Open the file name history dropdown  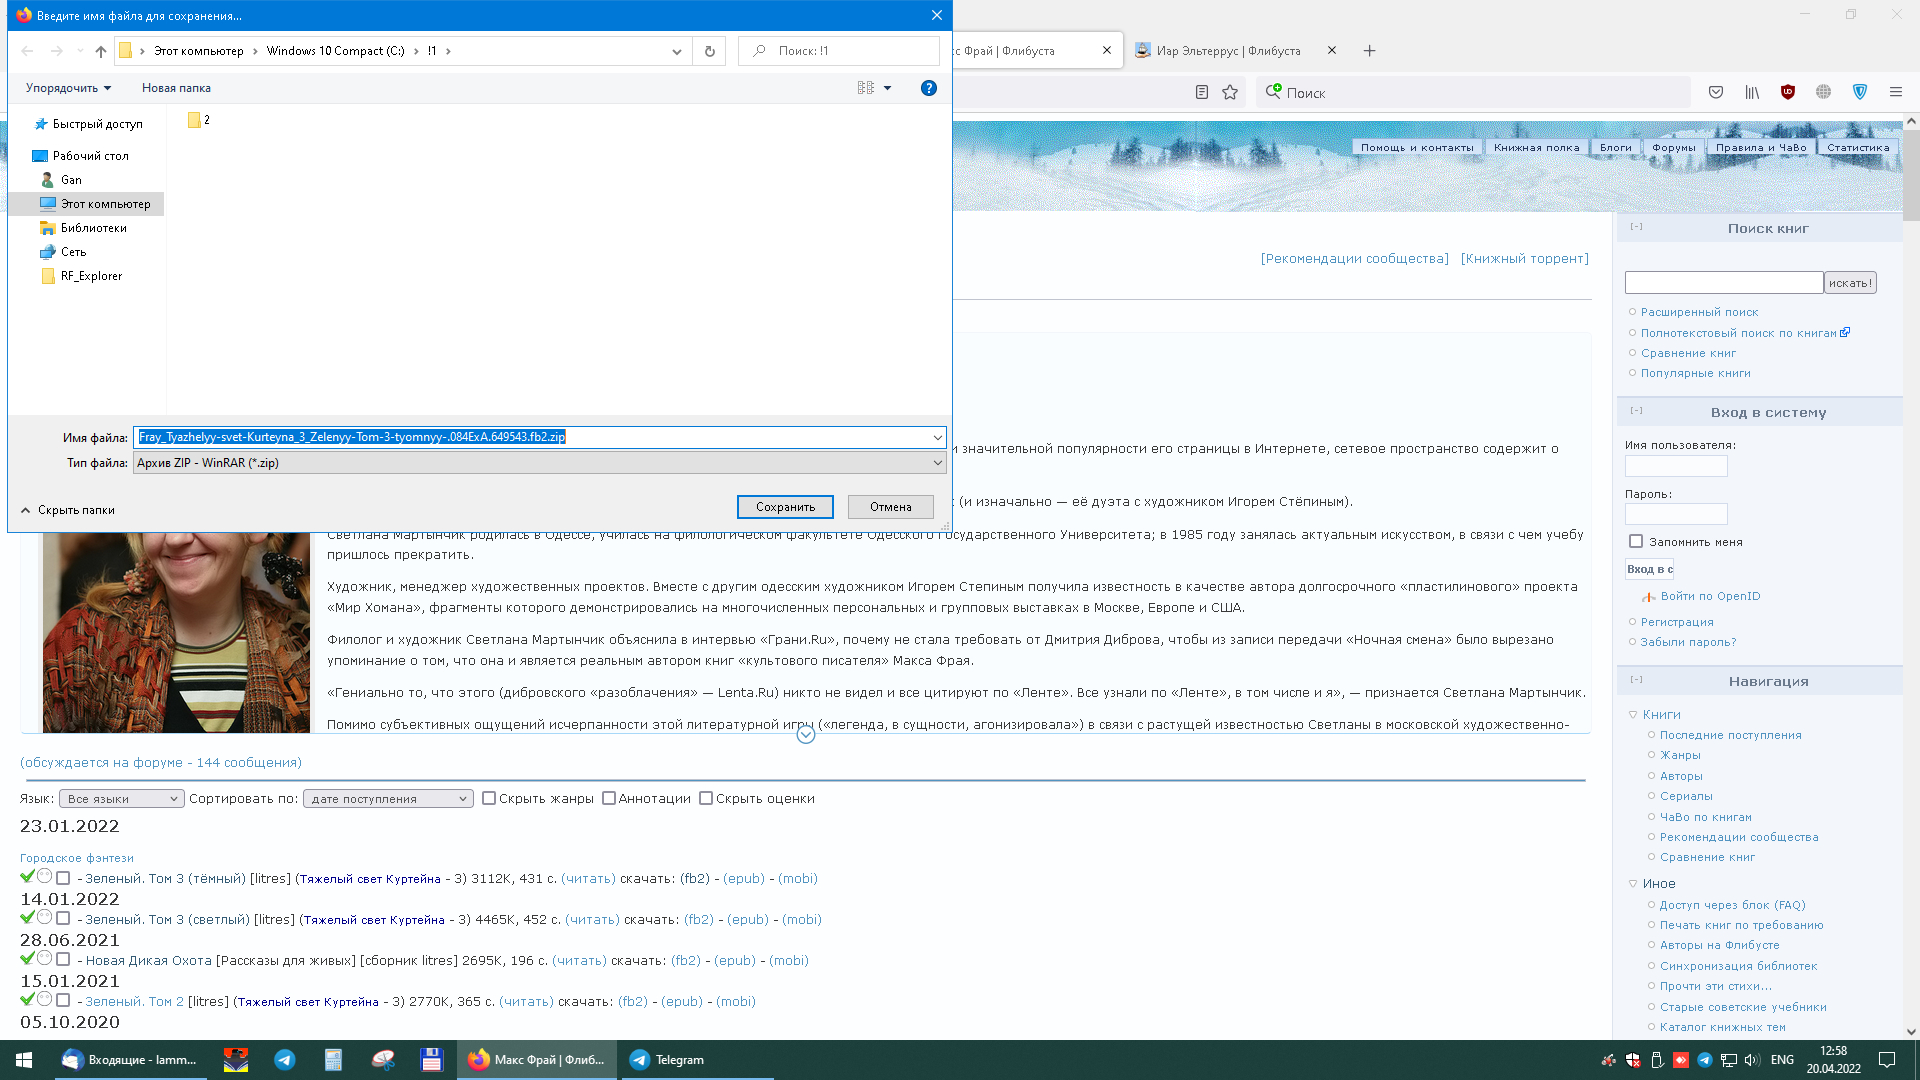pyautogui.click(x=937, y=437)
